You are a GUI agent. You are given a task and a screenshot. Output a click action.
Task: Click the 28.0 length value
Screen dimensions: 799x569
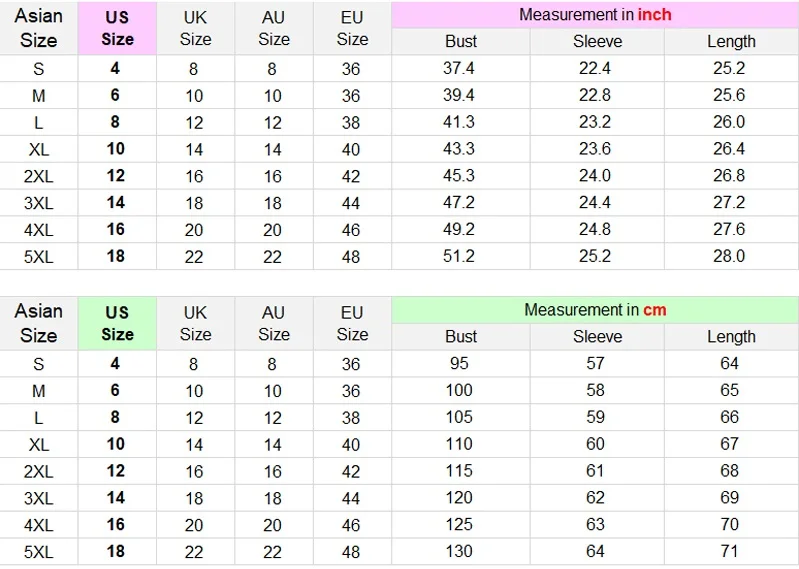tap(729, 255)
